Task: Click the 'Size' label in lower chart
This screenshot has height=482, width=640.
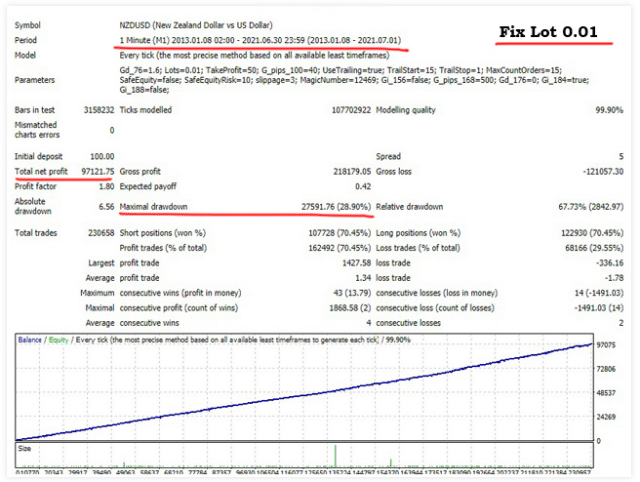Action: click(24, 449)
